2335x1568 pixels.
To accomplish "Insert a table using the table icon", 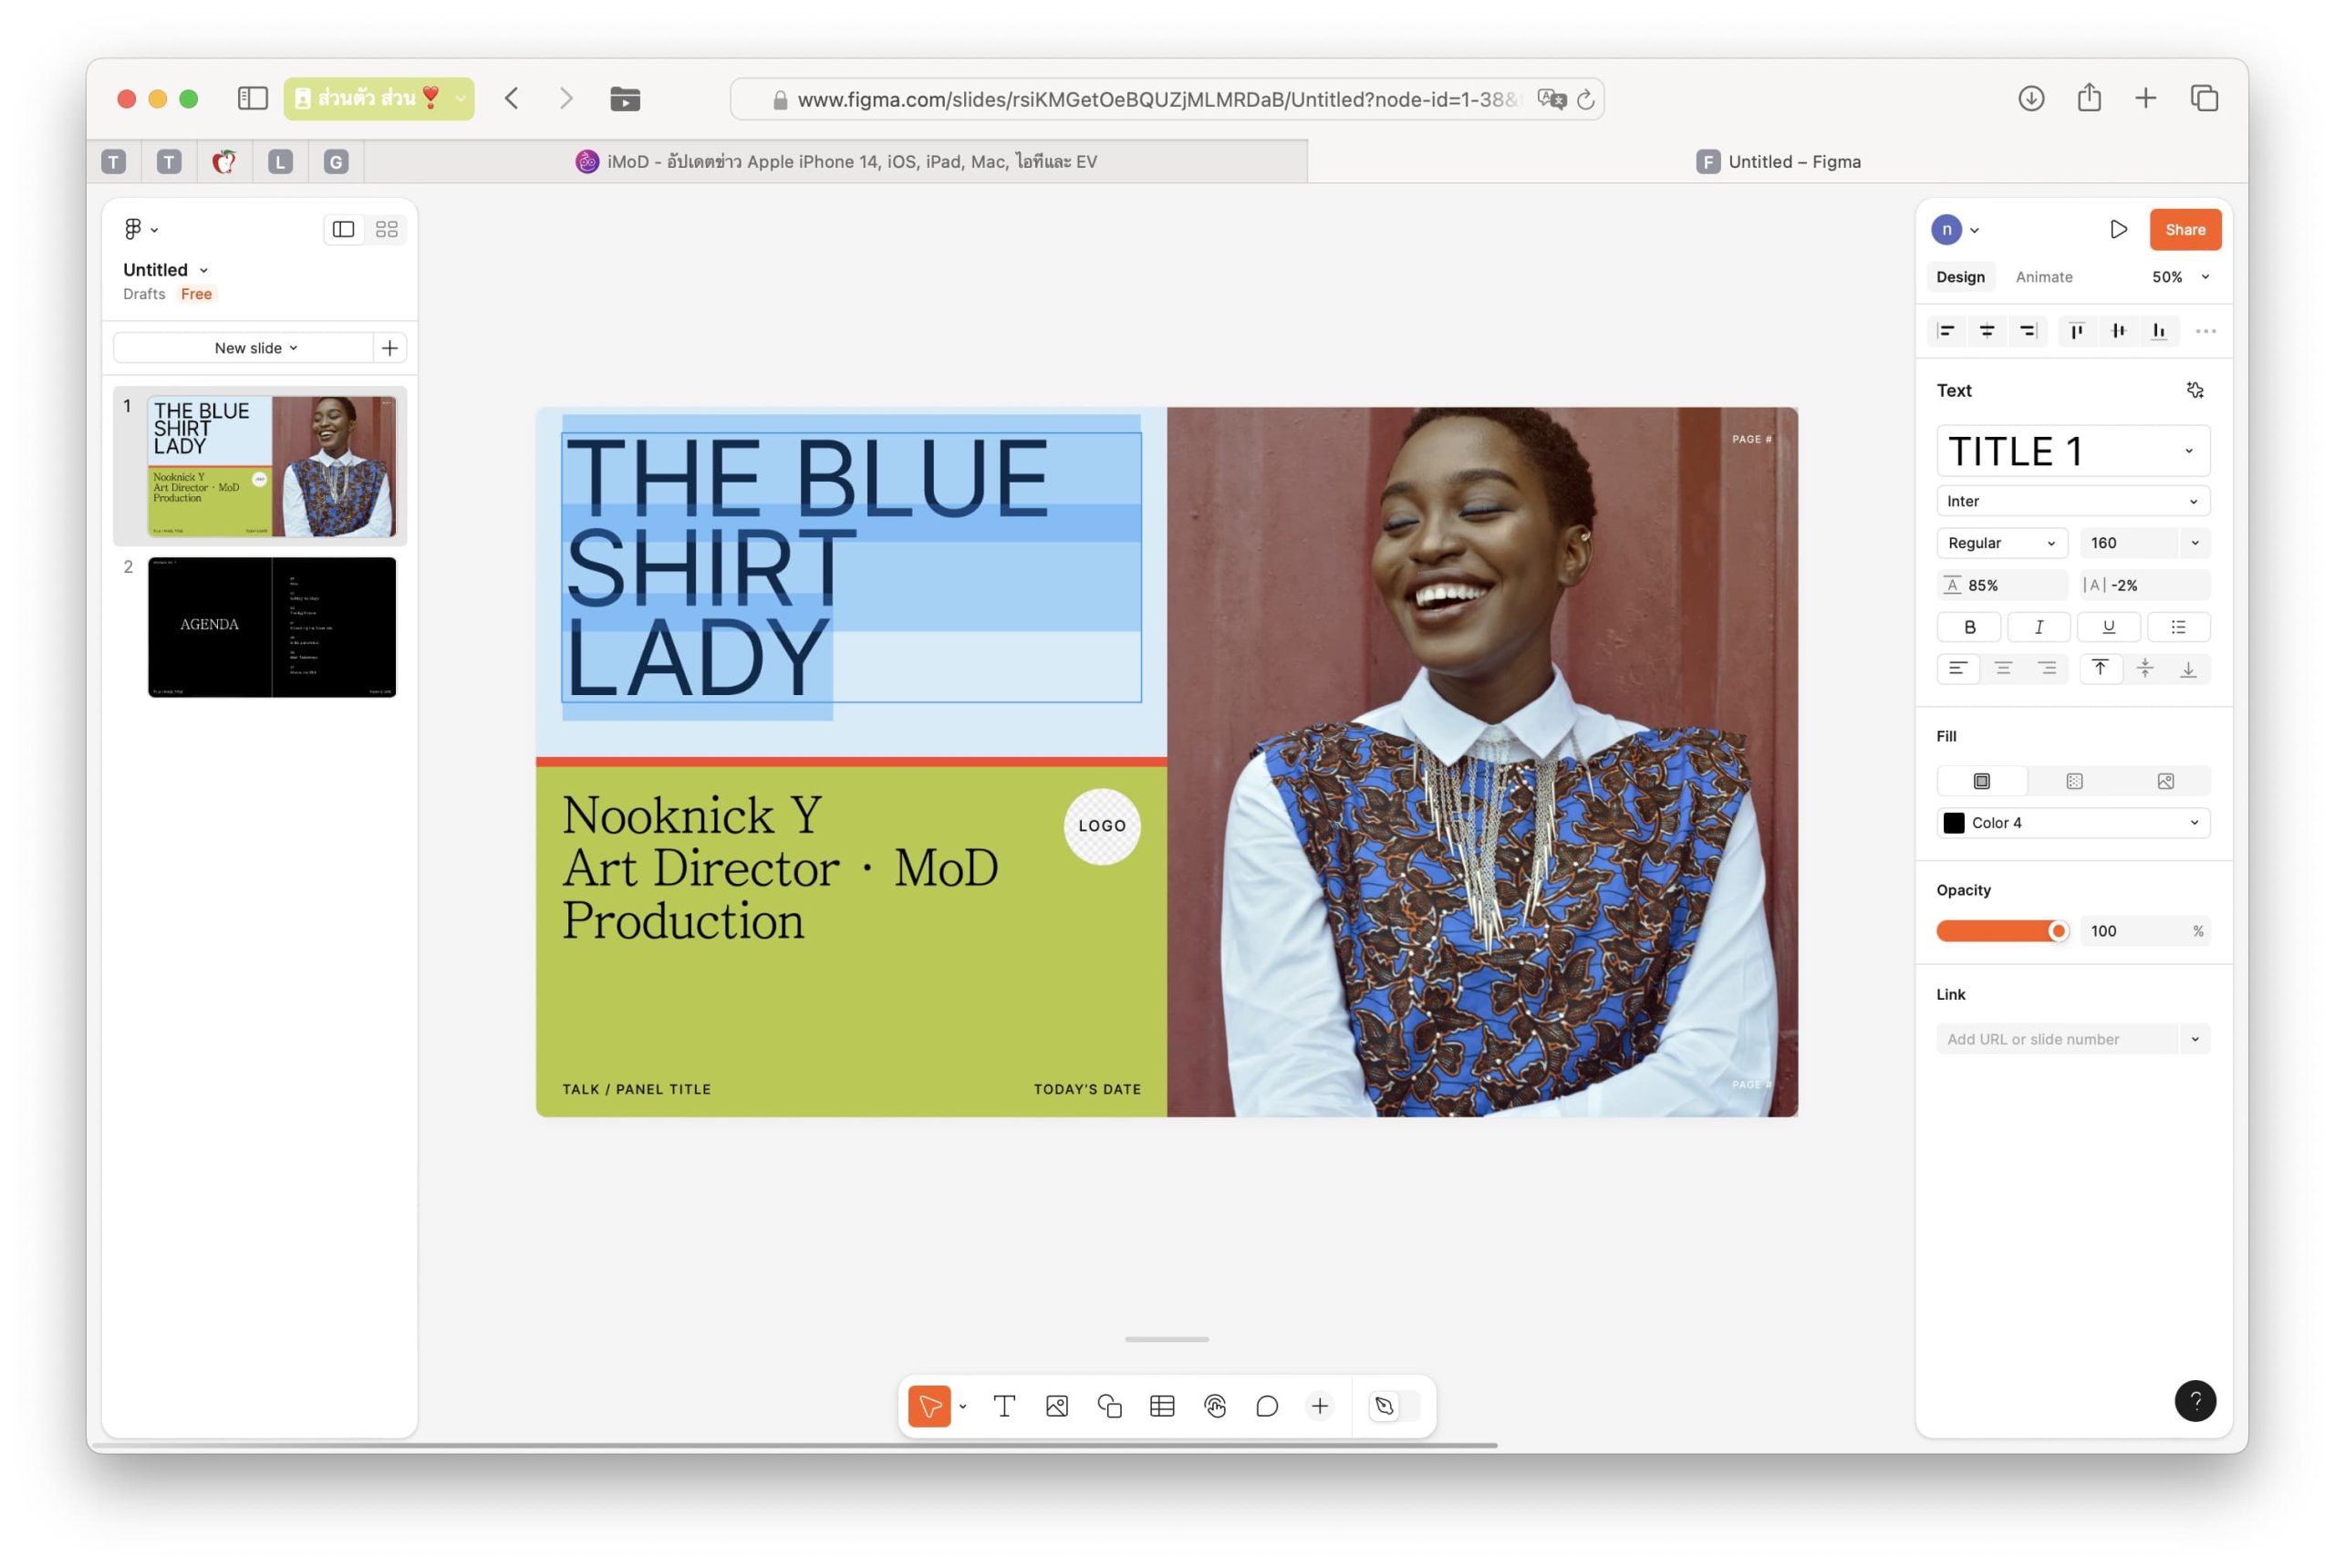I will pyautogui.click(x=1162, y=1406).
